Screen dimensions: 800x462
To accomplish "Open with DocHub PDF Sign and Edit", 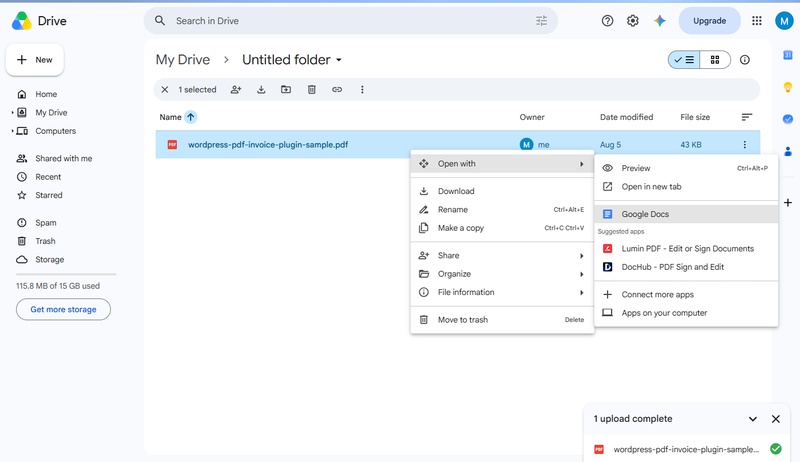I will click(686, 267).
